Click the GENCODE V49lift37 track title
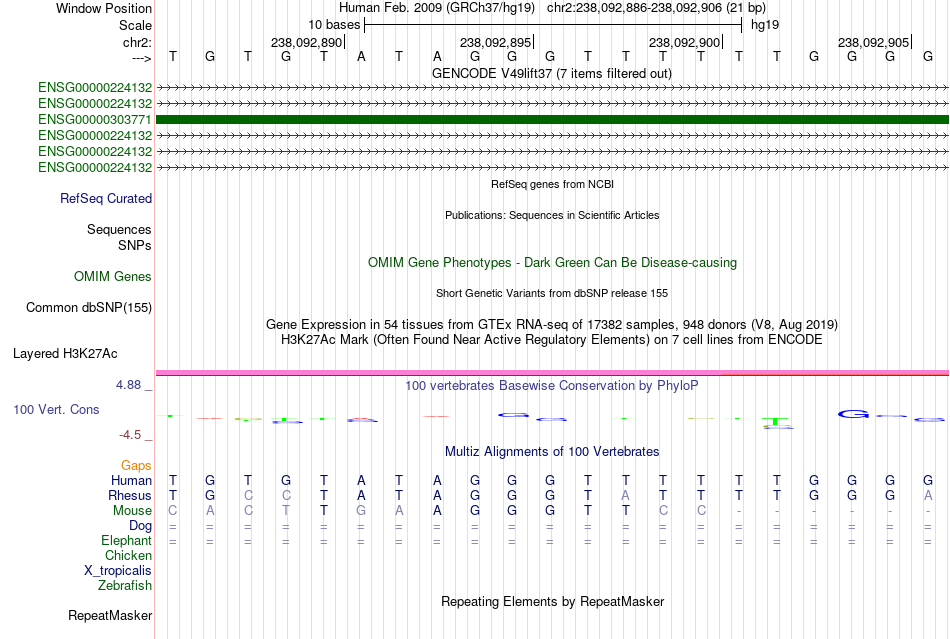Screen dimensions: 950x639 pos(552,74)
